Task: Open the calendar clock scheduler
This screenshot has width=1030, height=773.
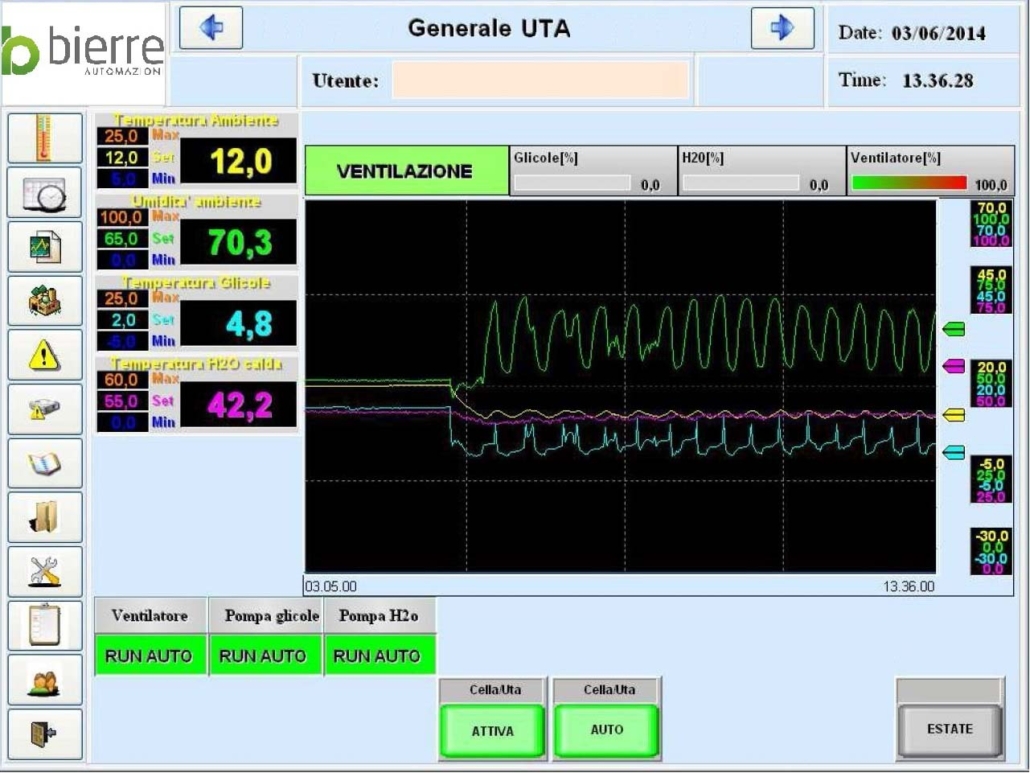Action: pos(44,192)
